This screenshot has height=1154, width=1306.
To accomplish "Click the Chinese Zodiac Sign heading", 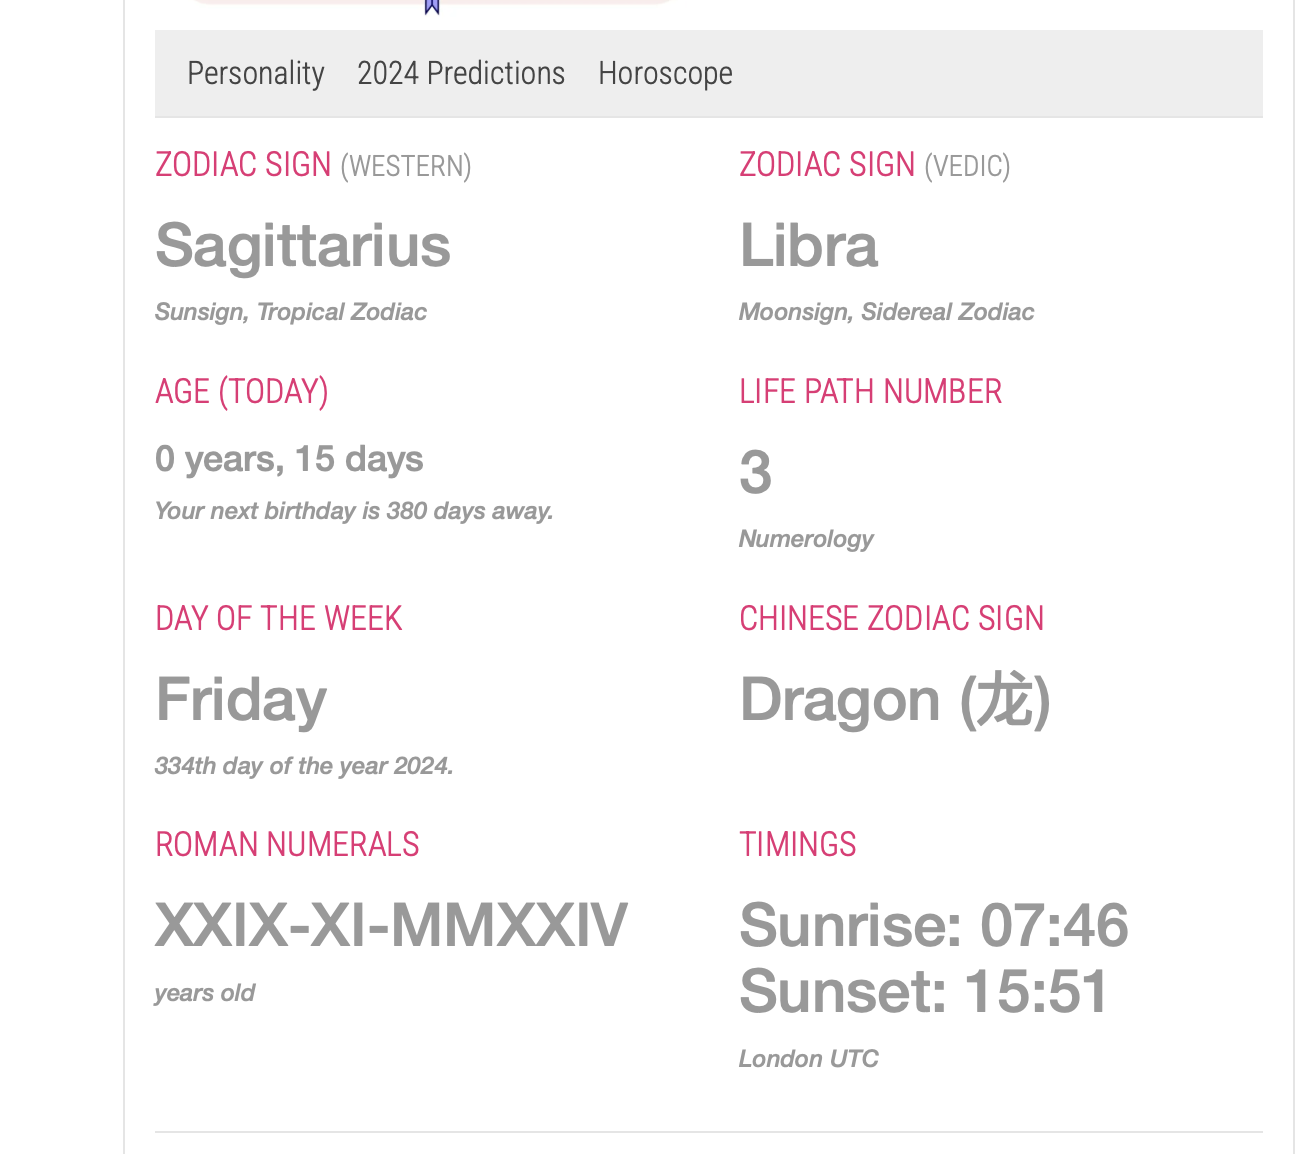I will pyautogui.click(x=891, y=619).
